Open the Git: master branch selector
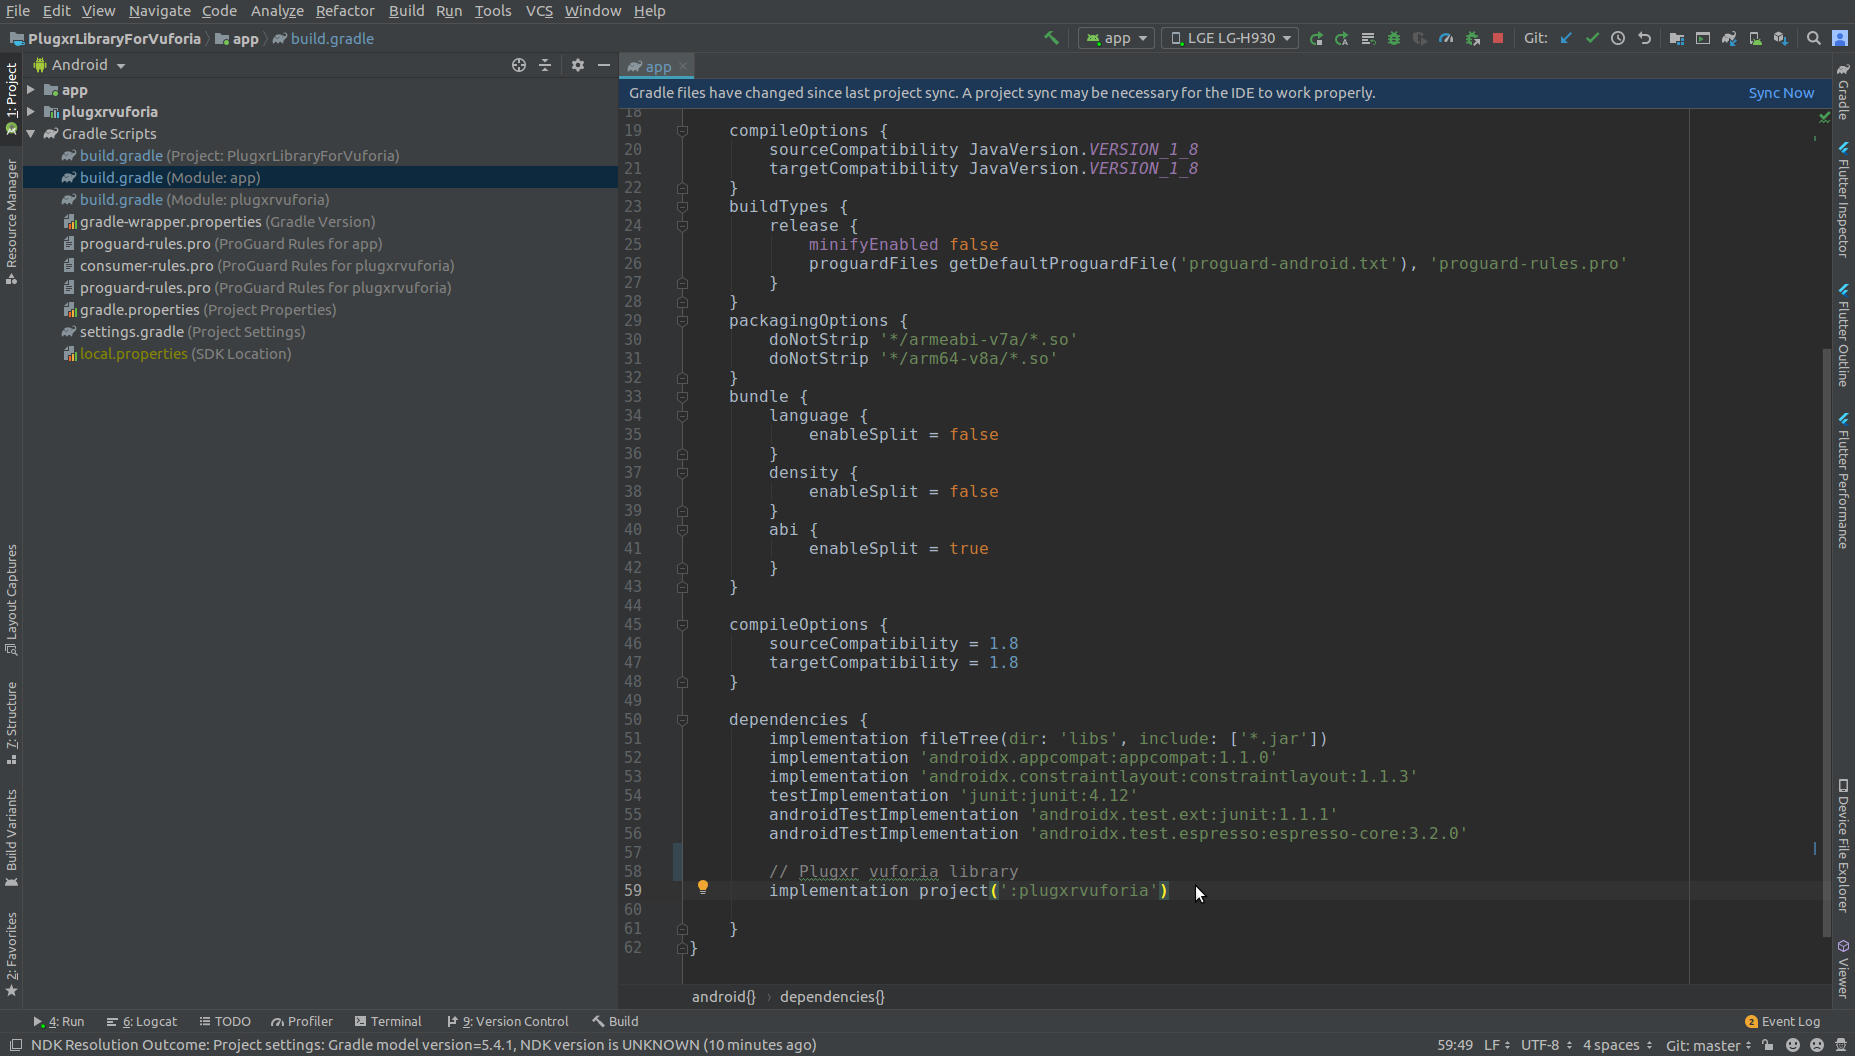Image resolution: width=1855 pixels, height=1056 pixels. pyautogui.click(x=1708, y=1045)
